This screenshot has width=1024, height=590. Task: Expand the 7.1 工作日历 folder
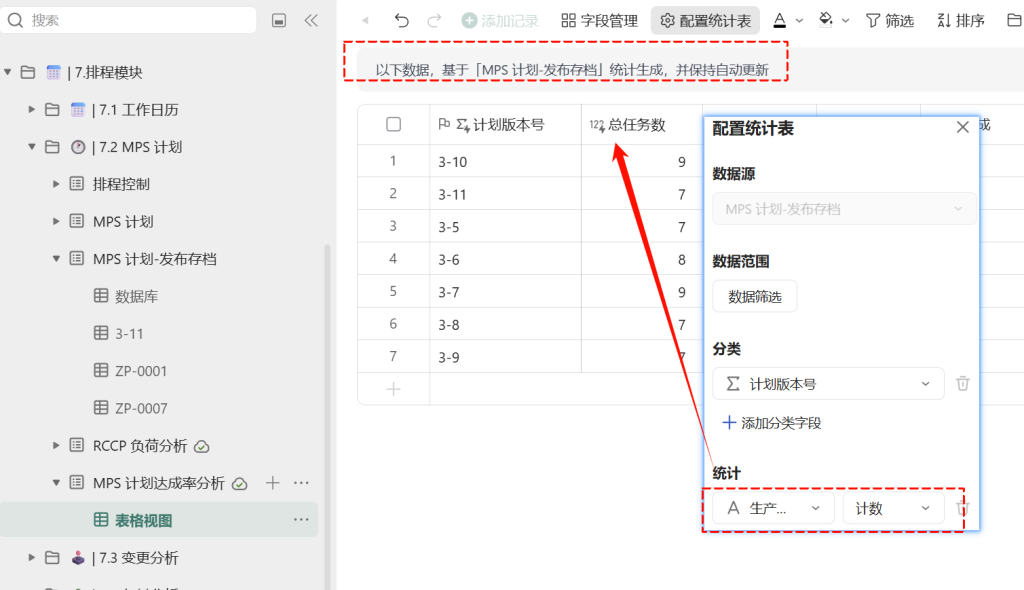coord(31,109)
